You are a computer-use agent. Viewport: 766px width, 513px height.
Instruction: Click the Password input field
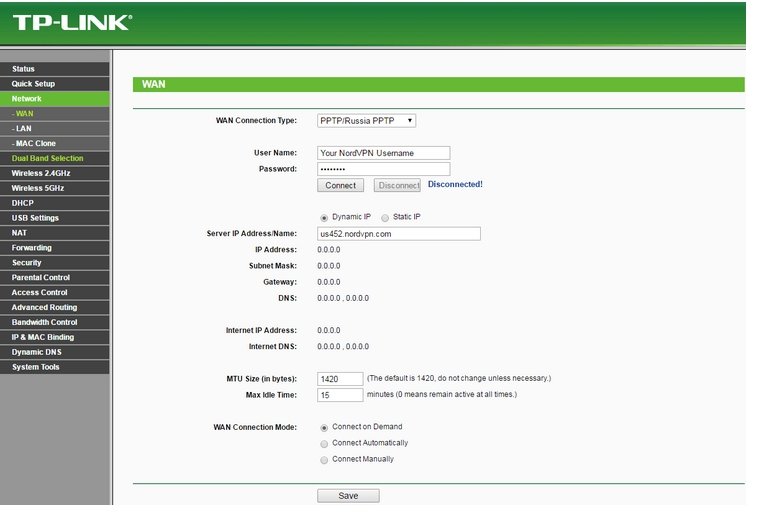383,169
